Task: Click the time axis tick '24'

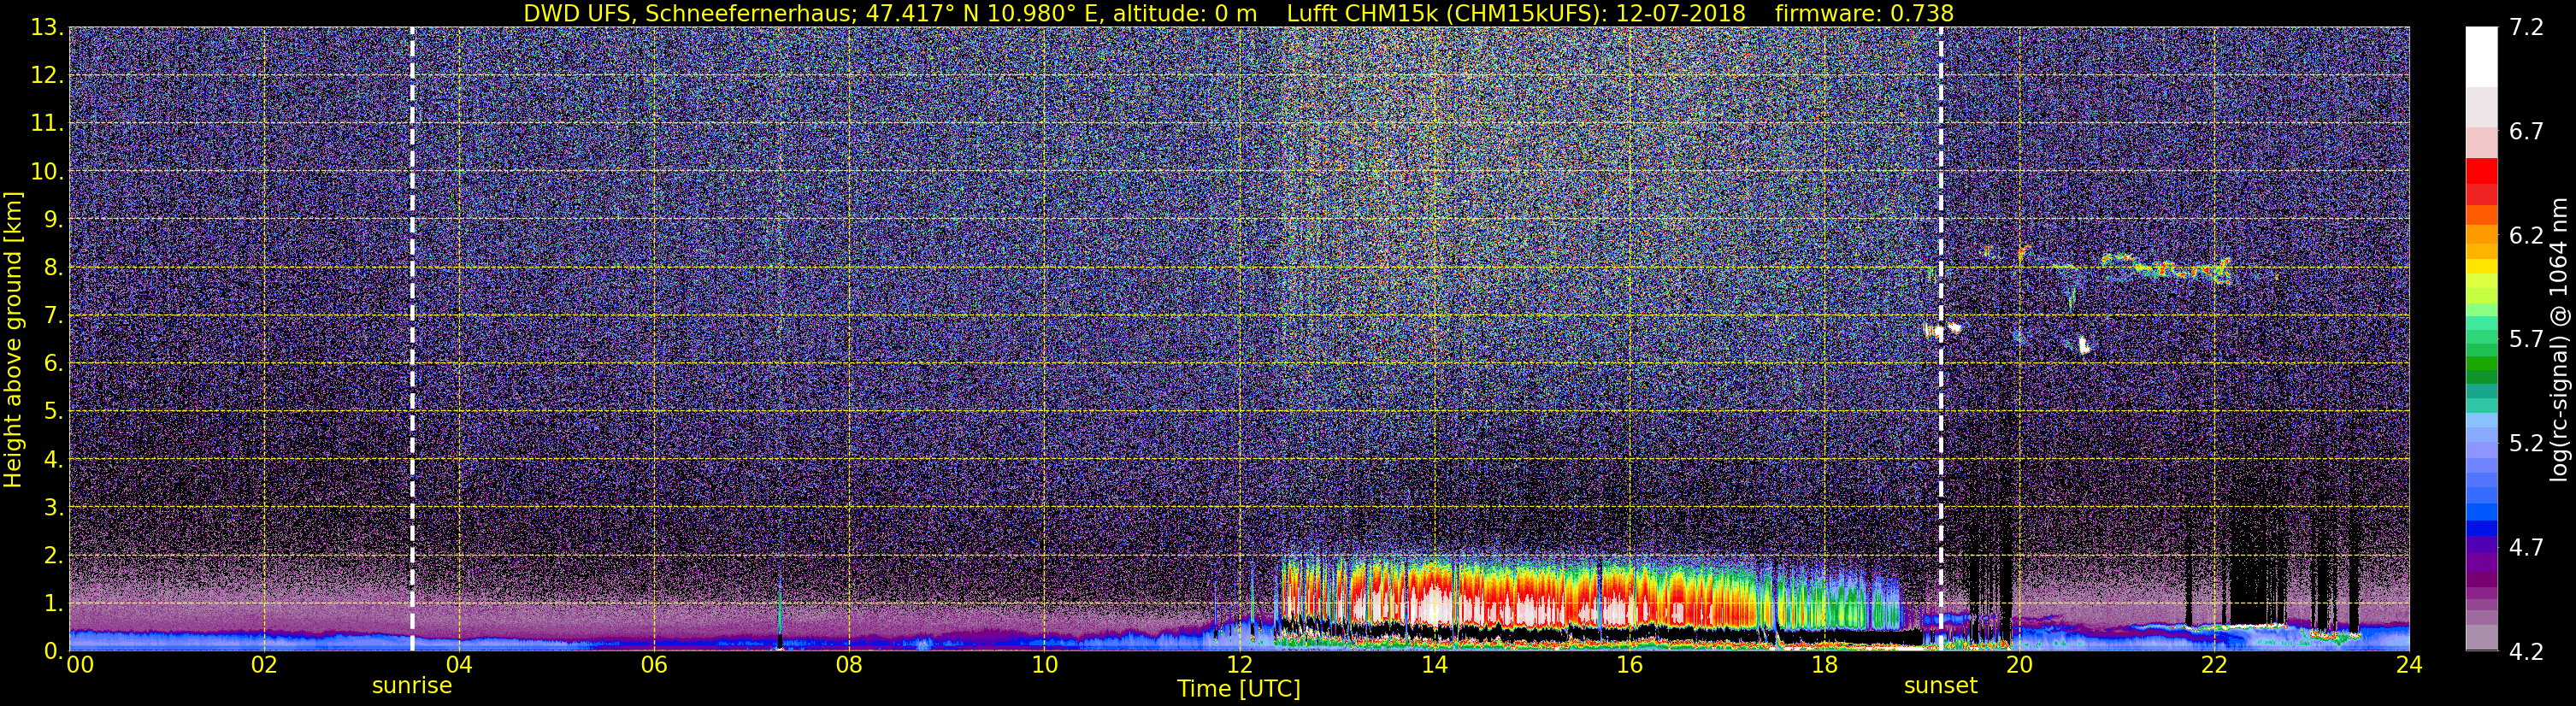Action: coord(2409,665)
